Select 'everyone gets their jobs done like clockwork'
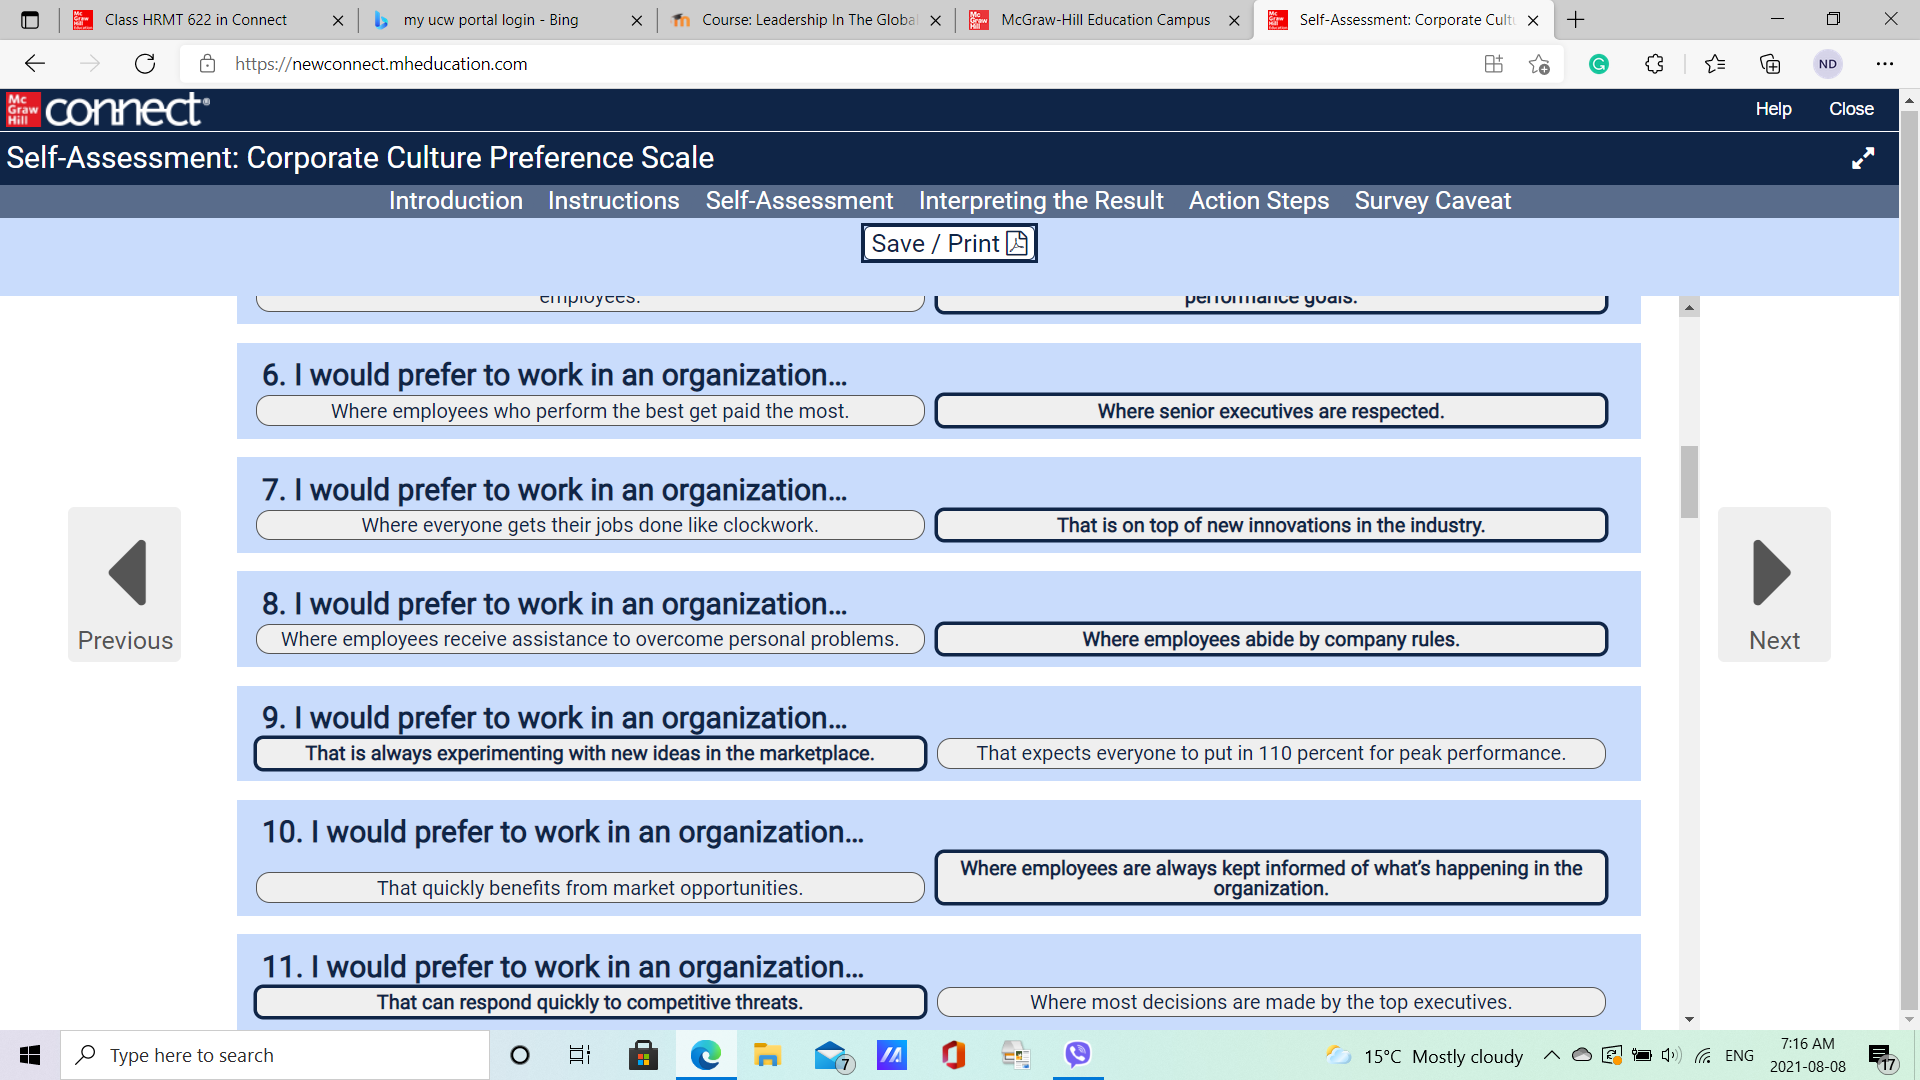The width and height of the screenshot is (1920, 1080). 590,525
